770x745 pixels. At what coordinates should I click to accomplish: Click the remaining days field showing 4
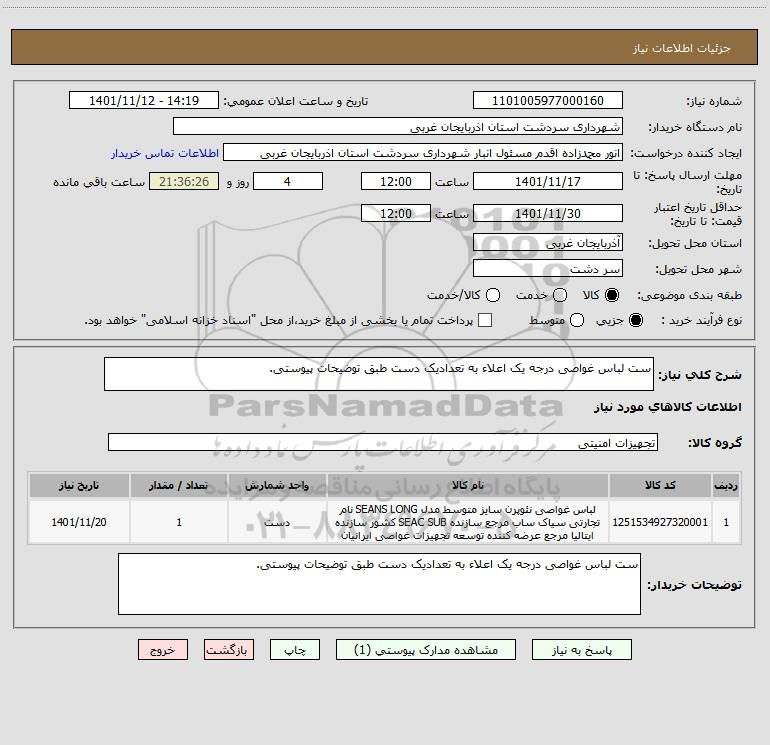tap(288, 181)
